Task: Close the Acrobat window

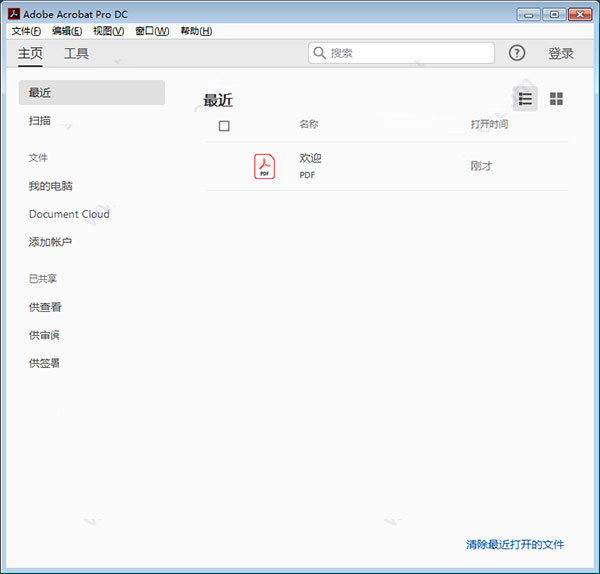Action: [580, 15]
